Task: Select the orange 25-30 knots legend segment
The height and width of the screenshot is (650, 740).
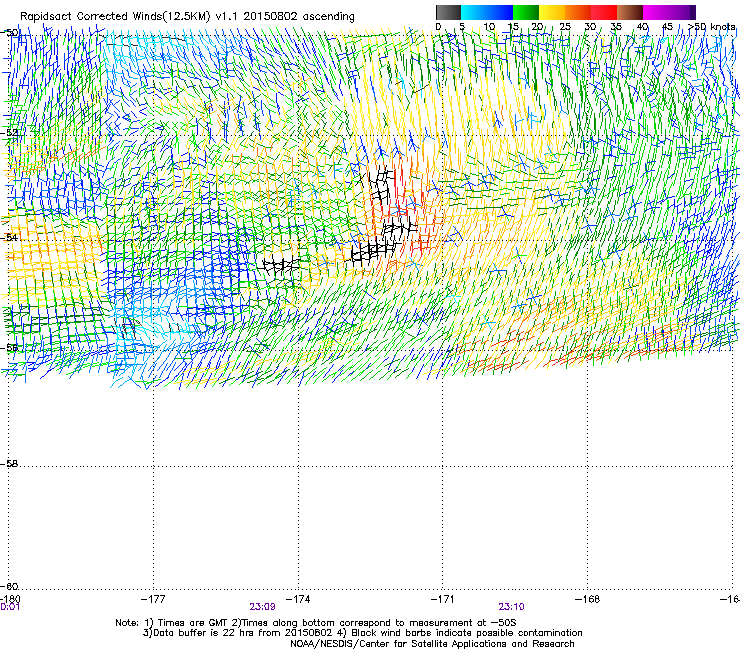Action: 578,12
